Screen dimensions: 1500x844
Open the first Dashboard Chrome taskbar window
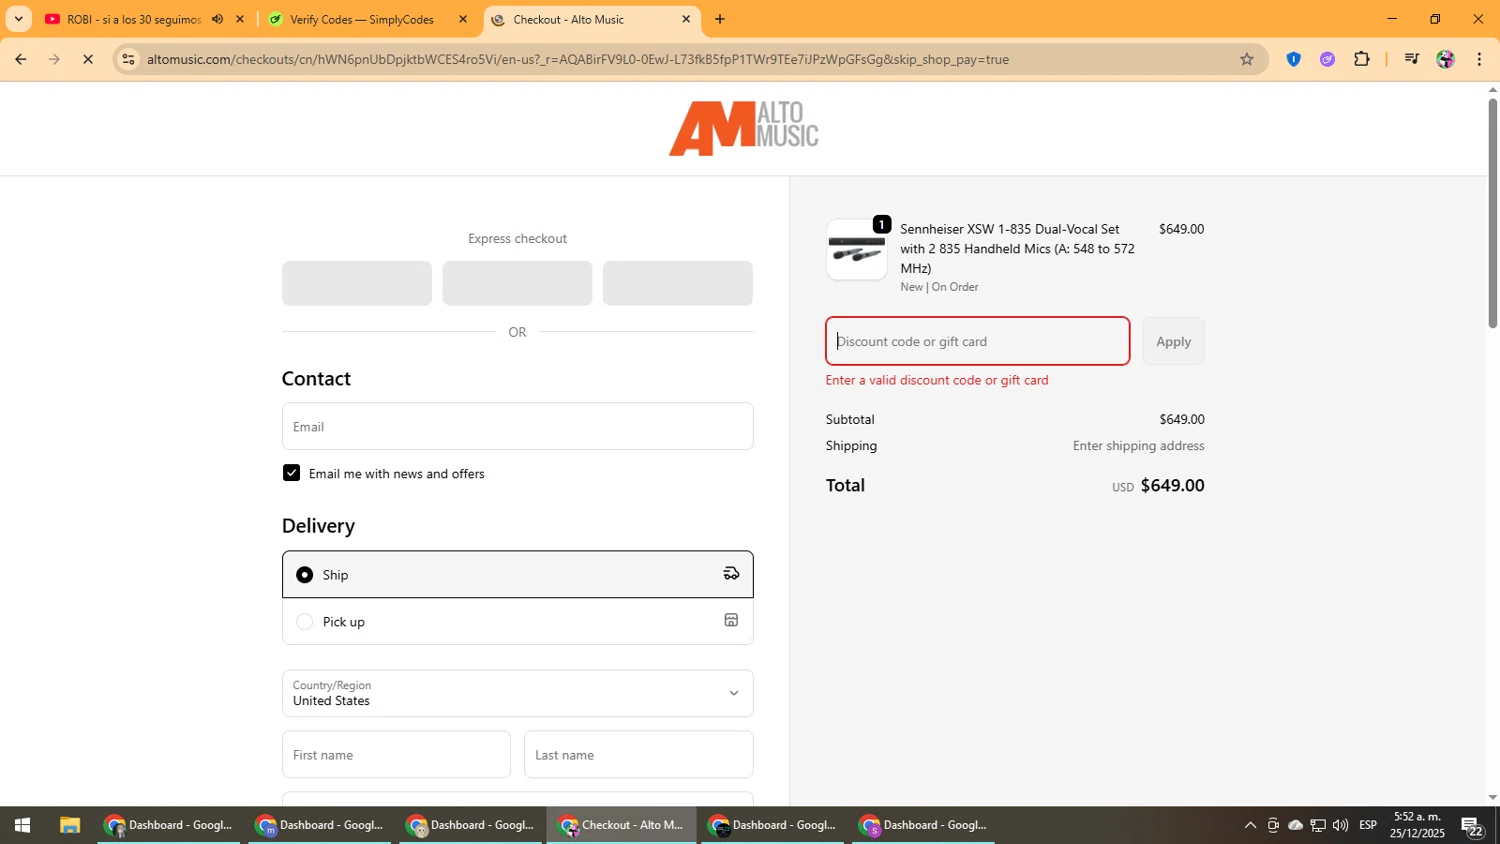[170, 825]
